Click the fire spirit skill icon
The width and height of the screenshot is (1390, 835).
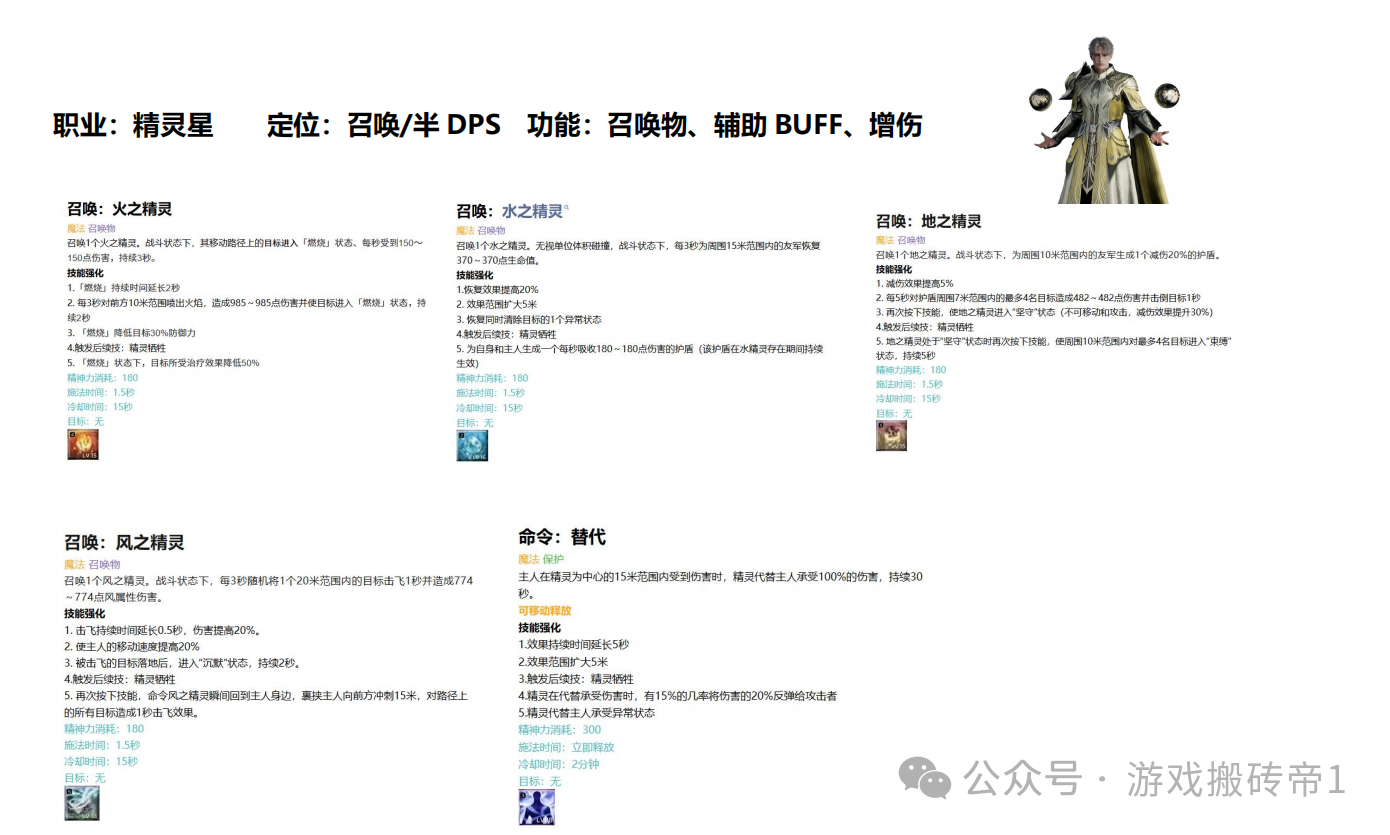pyautogui.click(x=83, y=445)
